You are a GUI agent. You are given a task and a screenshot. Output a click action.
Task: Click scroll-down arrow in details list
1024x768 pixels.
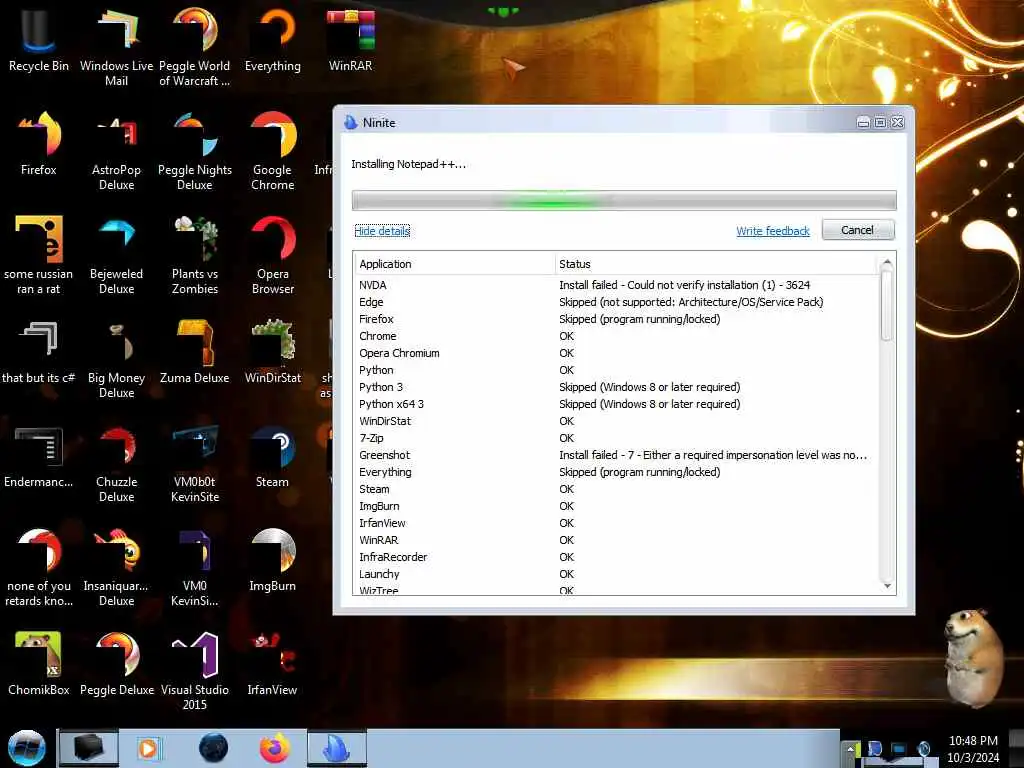point(887,586)
